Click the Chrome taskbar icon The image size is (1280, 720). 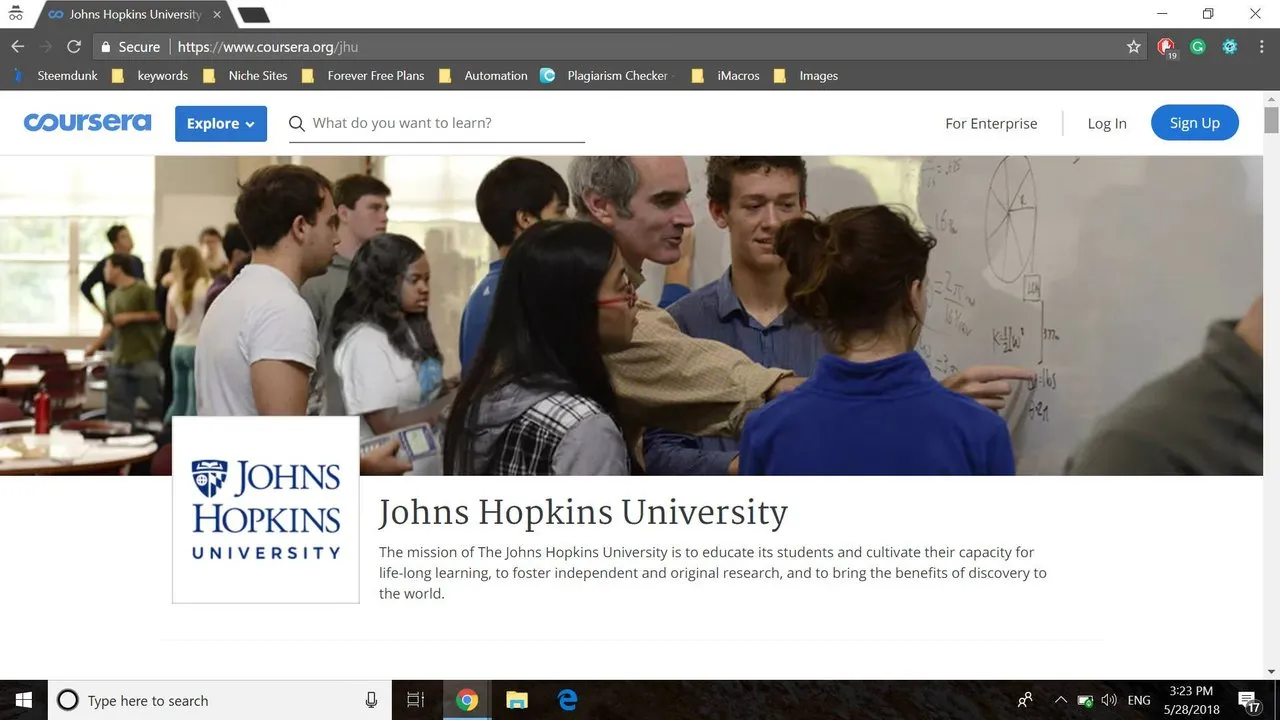[467, 700]
